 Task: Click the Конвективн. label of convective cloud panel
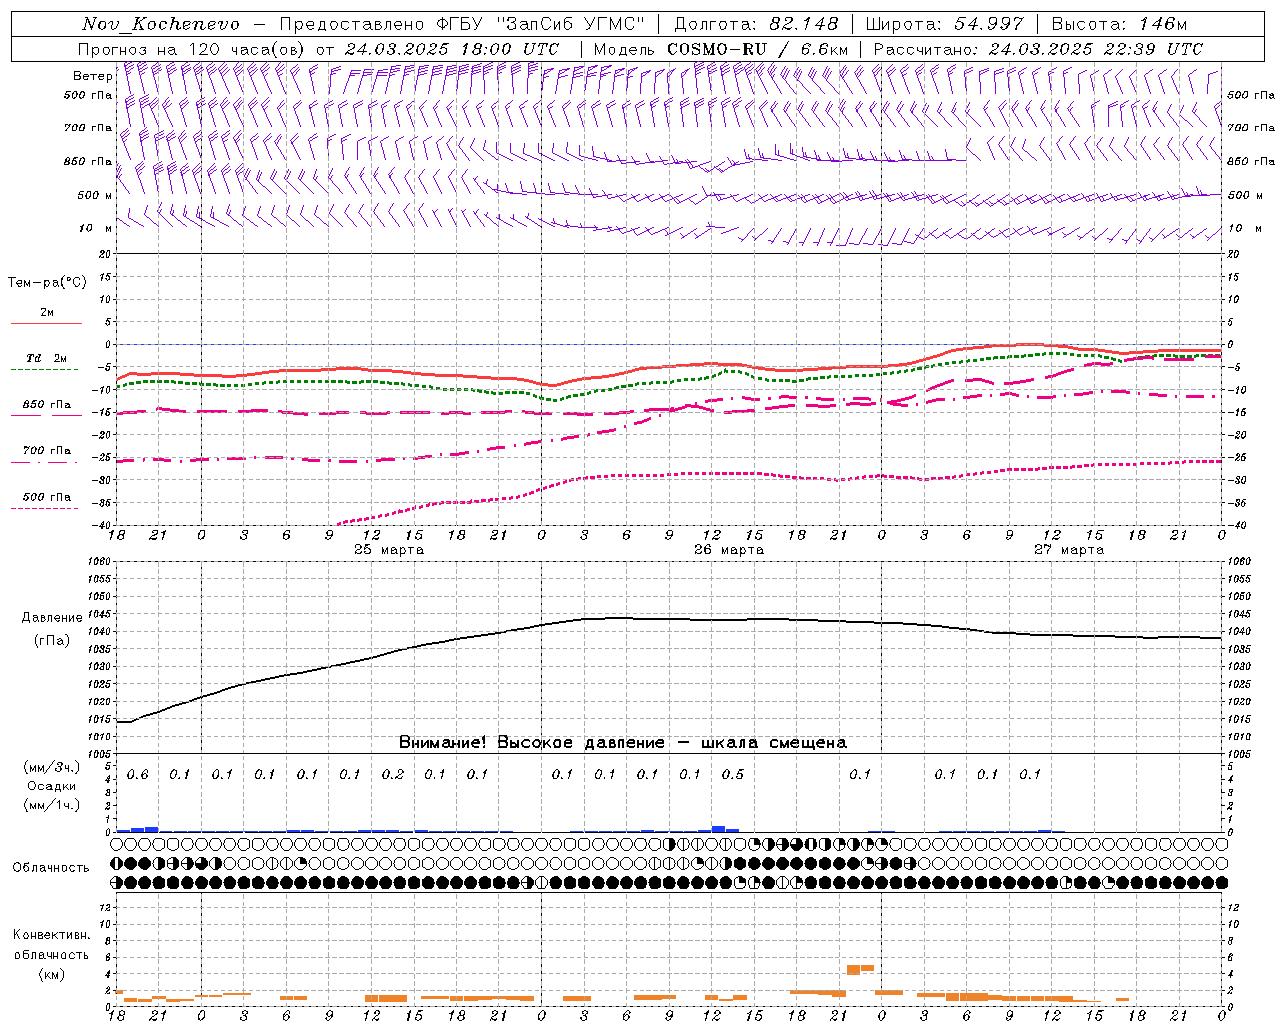coord(51,935)
